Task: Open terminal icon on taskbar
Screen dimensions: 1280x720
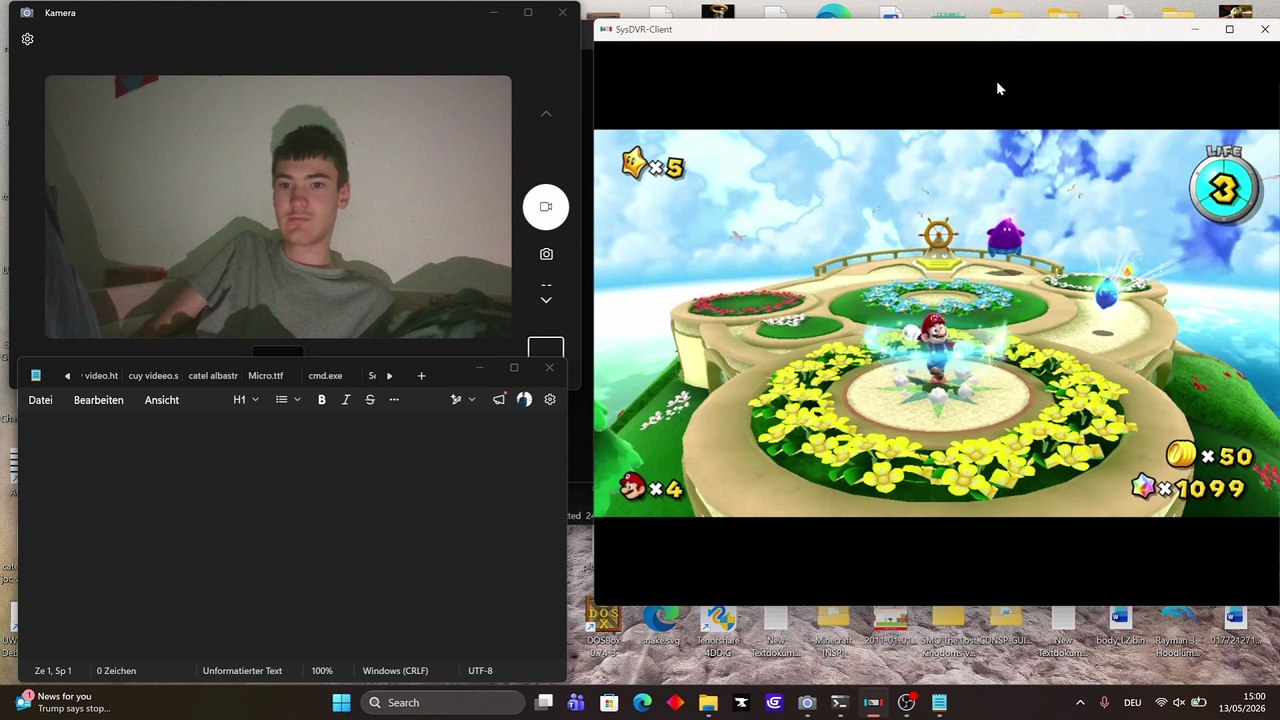Action: pyautogui.click(x=840, y=703)
